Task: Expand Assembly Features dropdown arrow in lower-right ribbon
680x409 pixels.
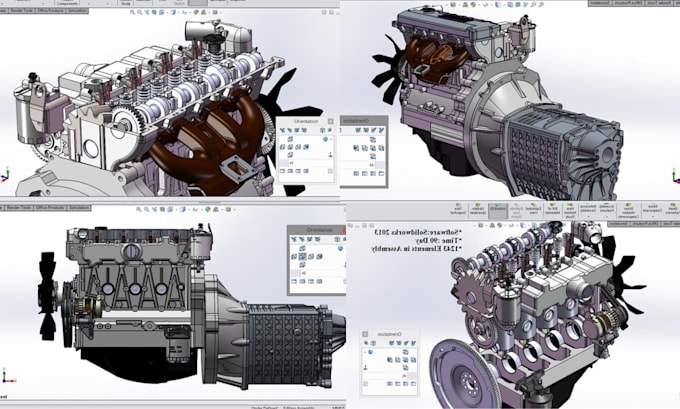Action: [x=607, y=216]
